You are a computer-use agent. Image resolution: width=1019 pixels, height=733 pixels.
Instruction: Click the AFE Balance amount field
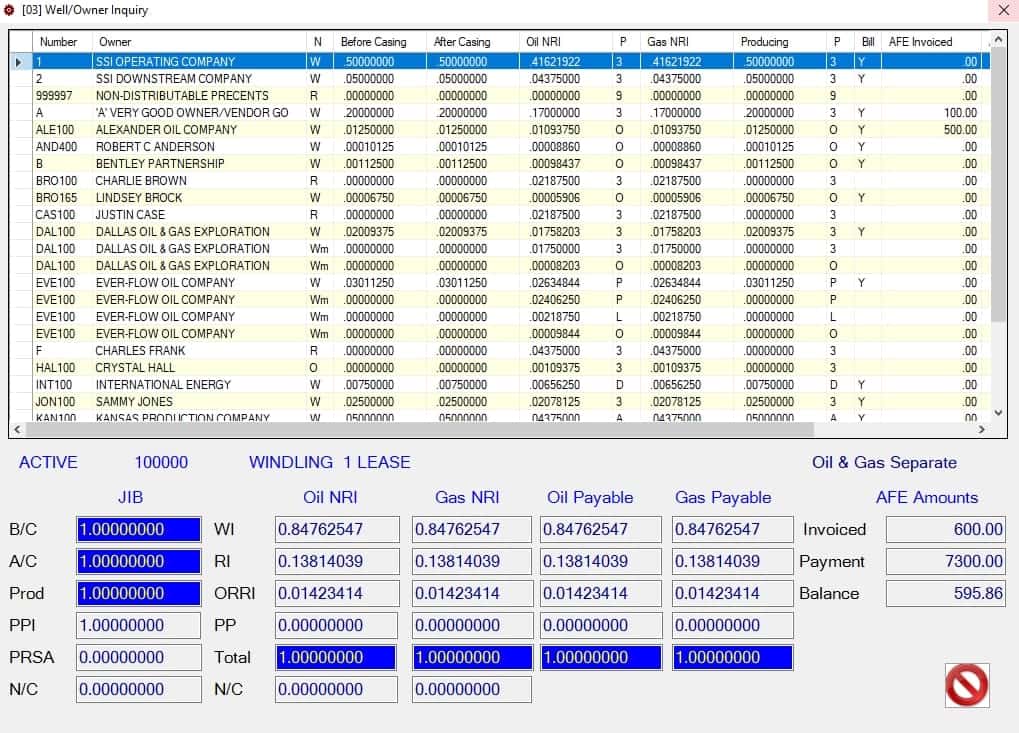[946, 593]
